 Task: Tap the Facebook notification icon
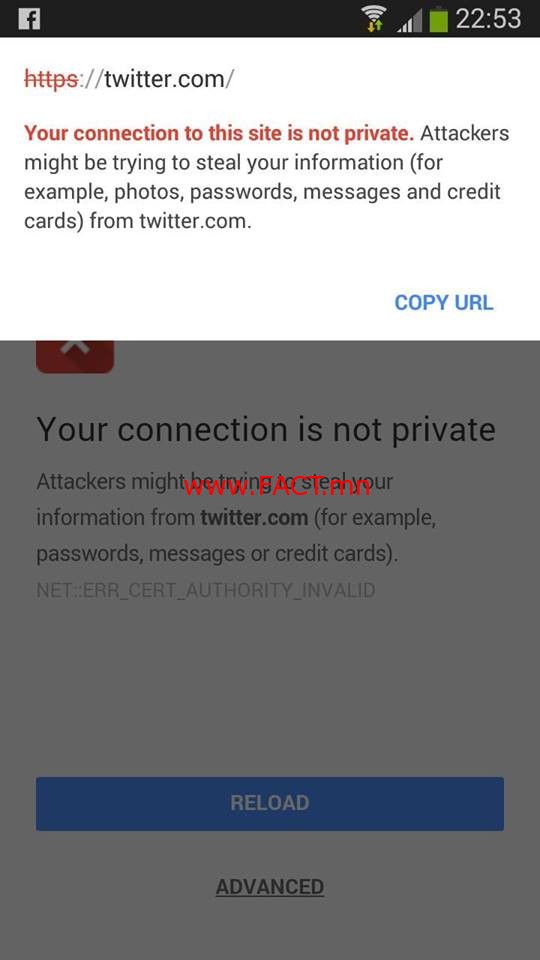coord(29,18)
